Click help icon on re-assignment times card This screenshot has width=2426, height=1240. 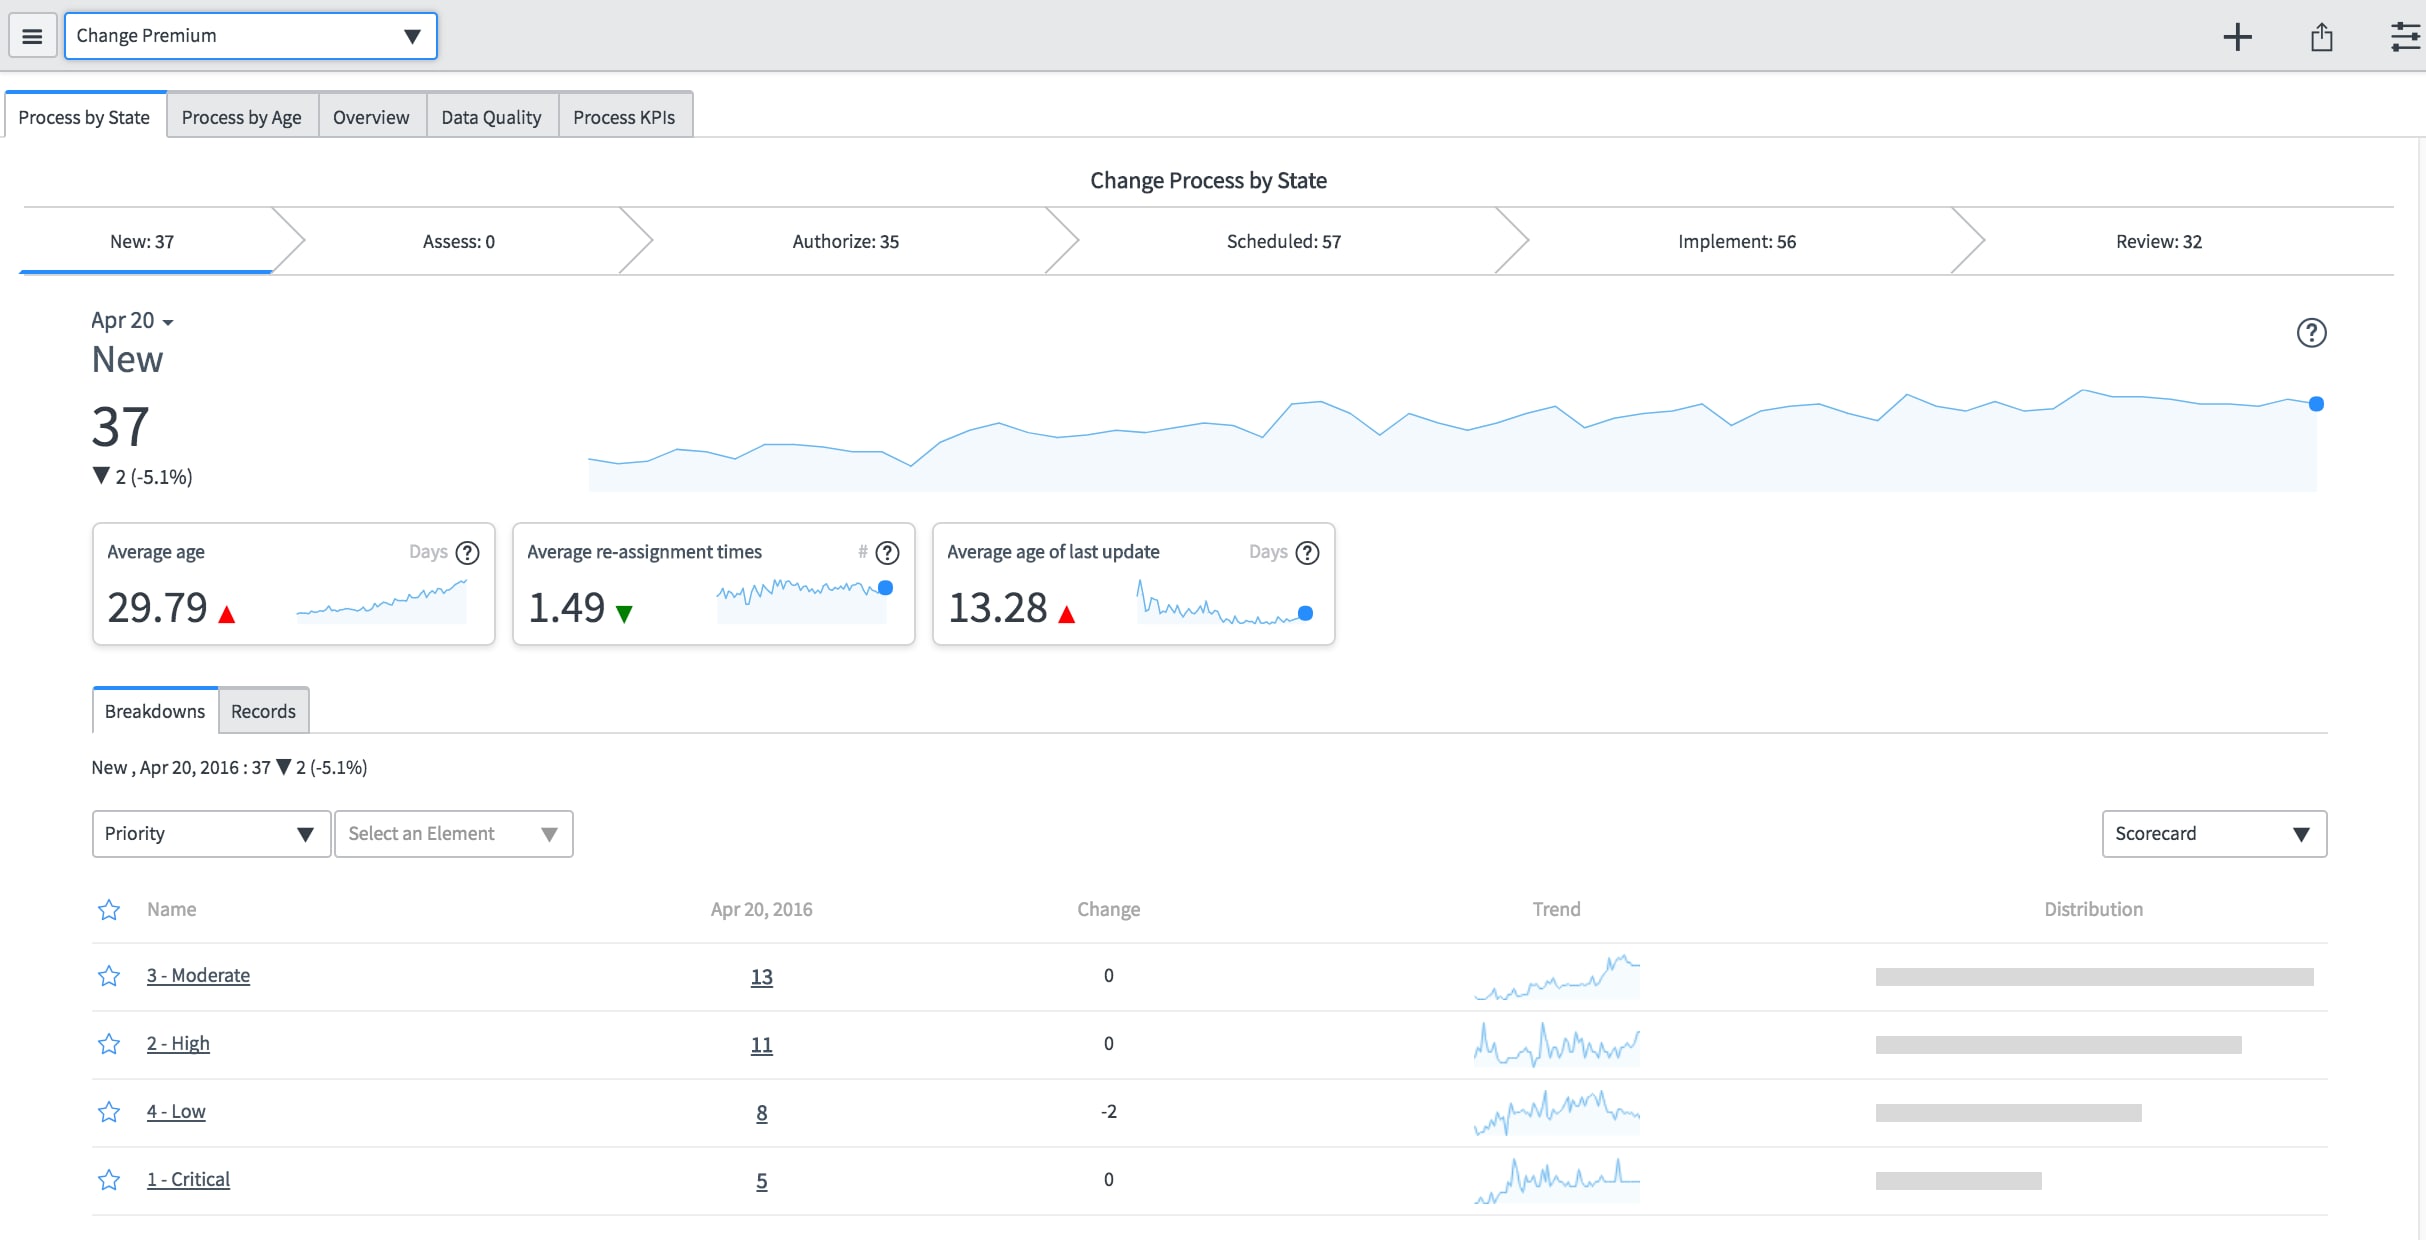[x=887, y=553]
